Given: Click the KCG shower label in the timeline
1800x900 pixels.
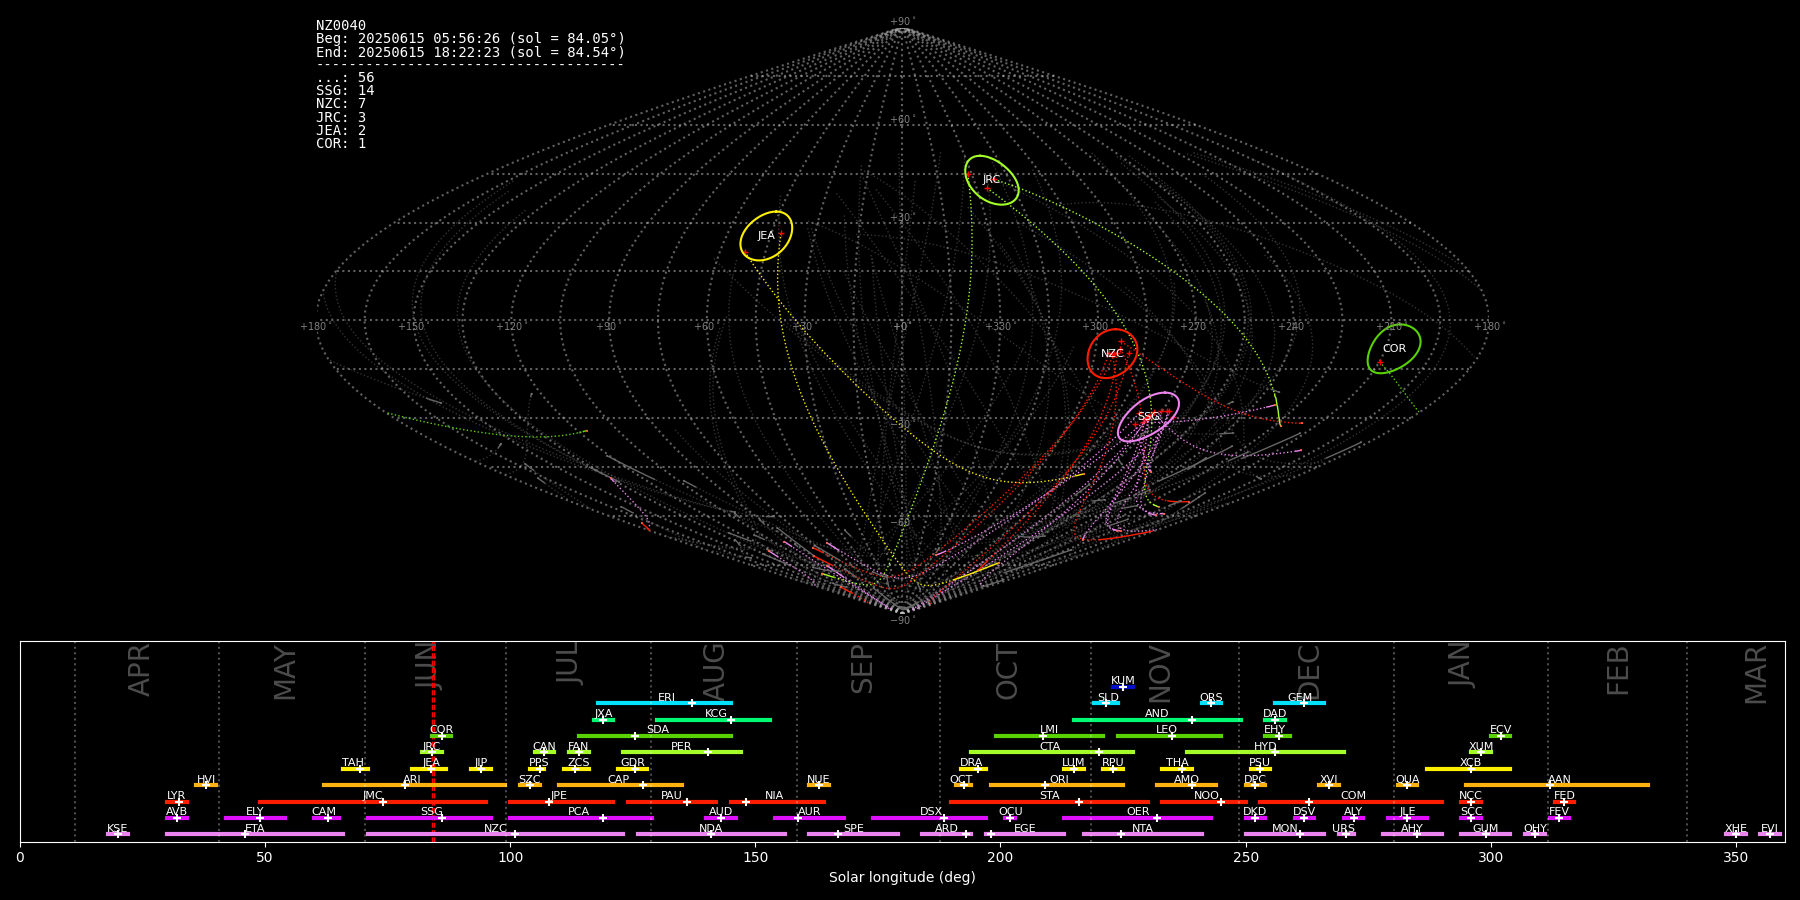Looking at the screenshot, I should click(x=716, y=714).
